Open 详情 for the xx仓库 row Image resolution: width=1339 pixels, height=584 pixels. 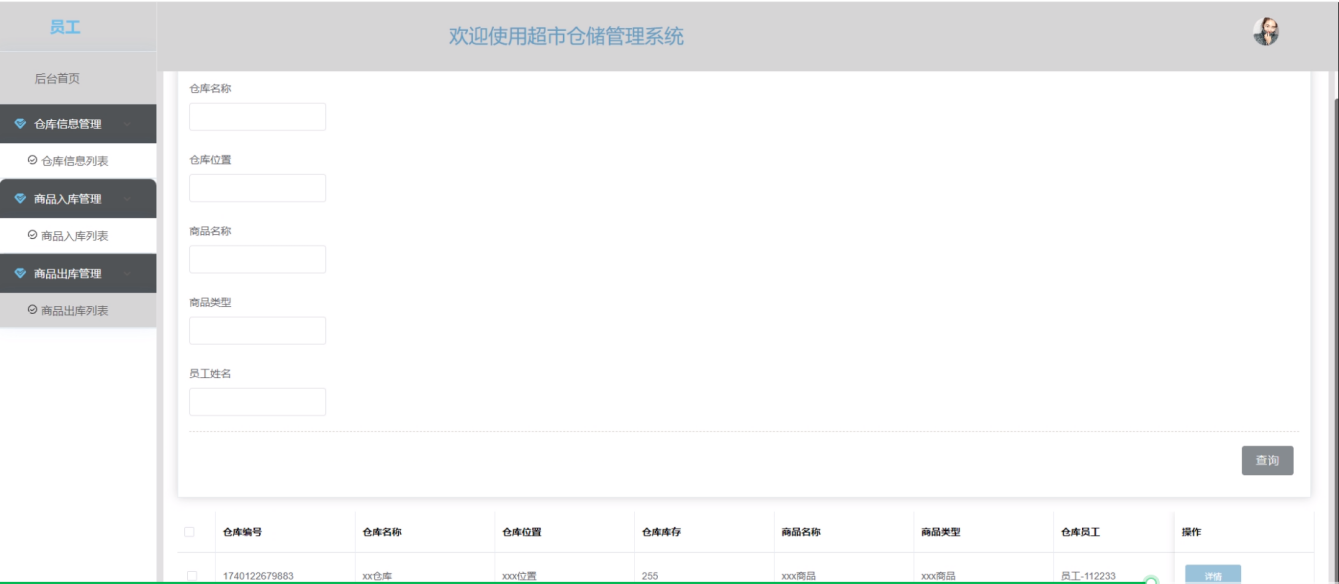pos(1213,575)
